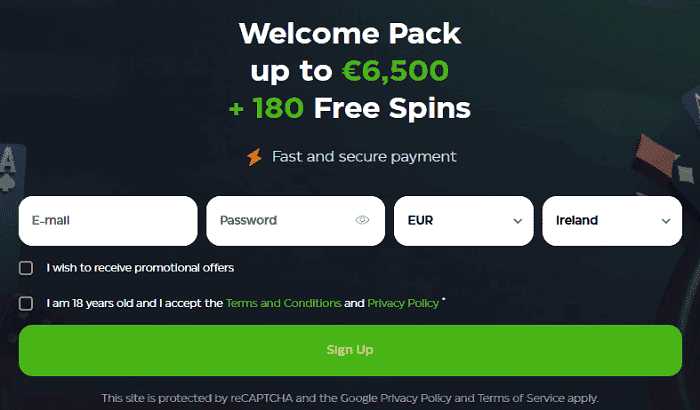
Task: Focus the E-mail input field
Action: tap(107, 221)
